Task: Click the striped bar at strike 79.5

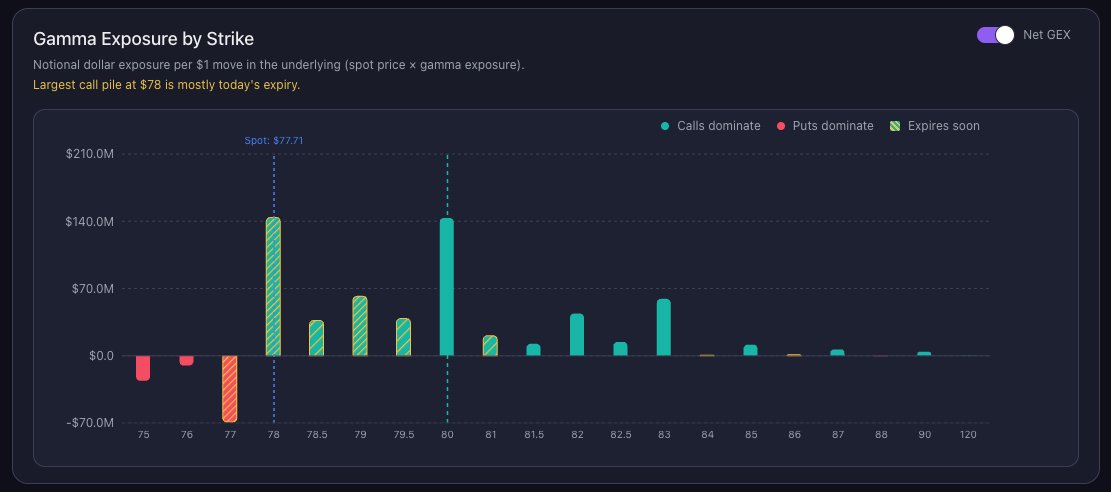Action: [403, 337]
